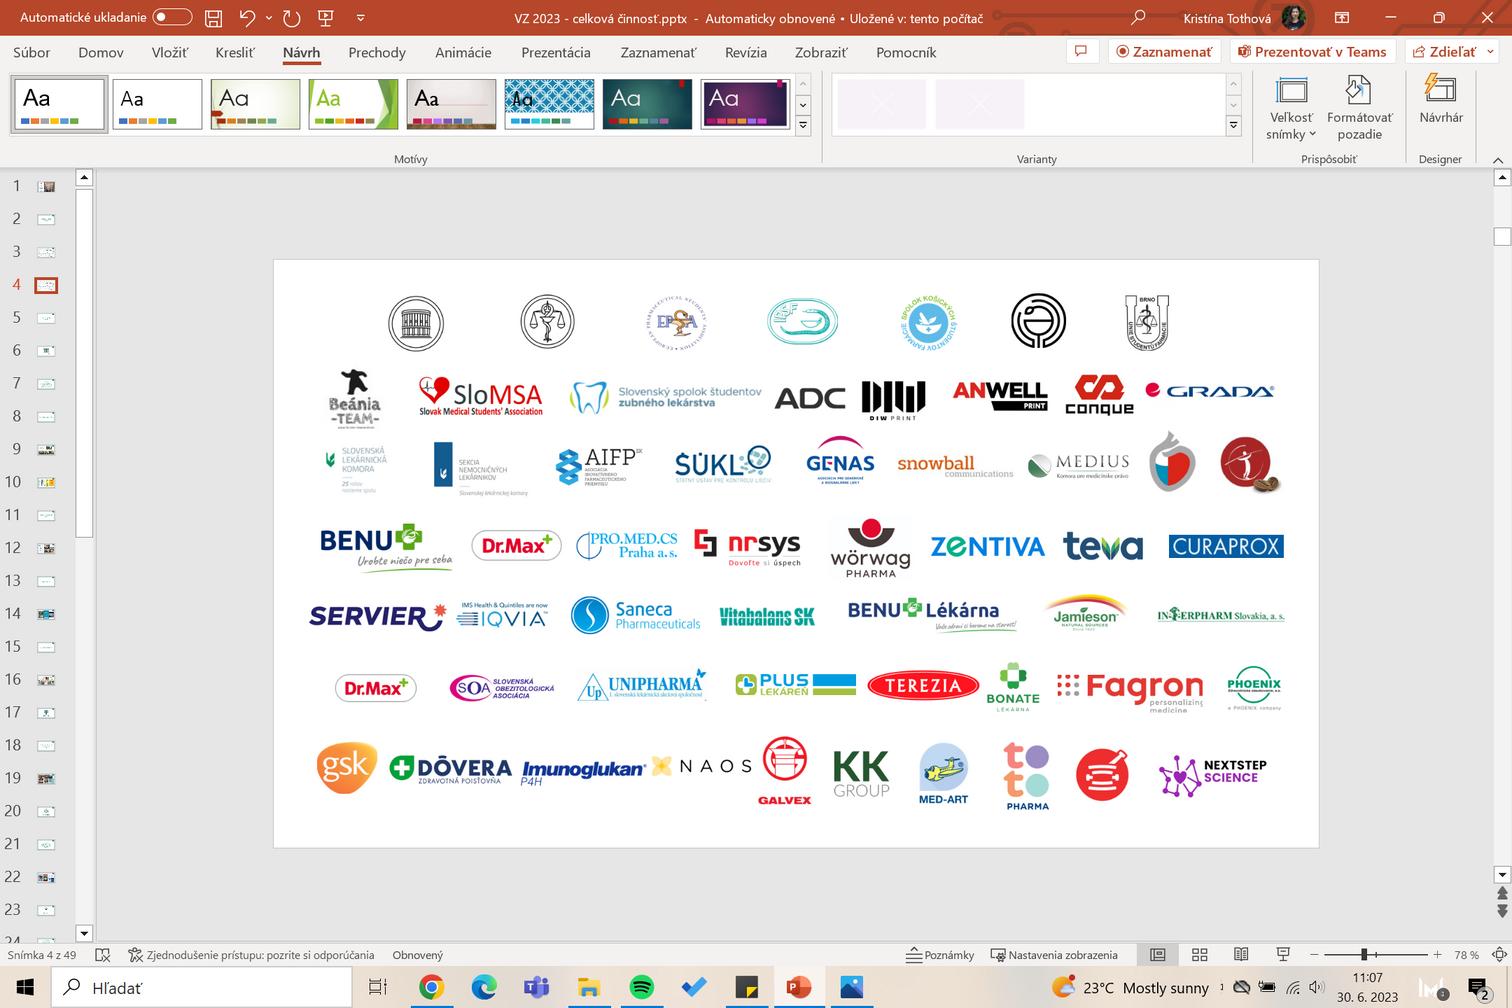
Task: Click the search magnifier in title bar
Action: pos(1138,18)
